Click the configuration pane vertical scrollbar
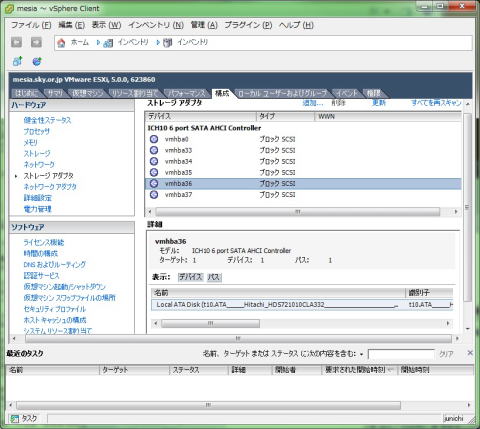Viewport: 480px width, 429px height. pos(468,207)
